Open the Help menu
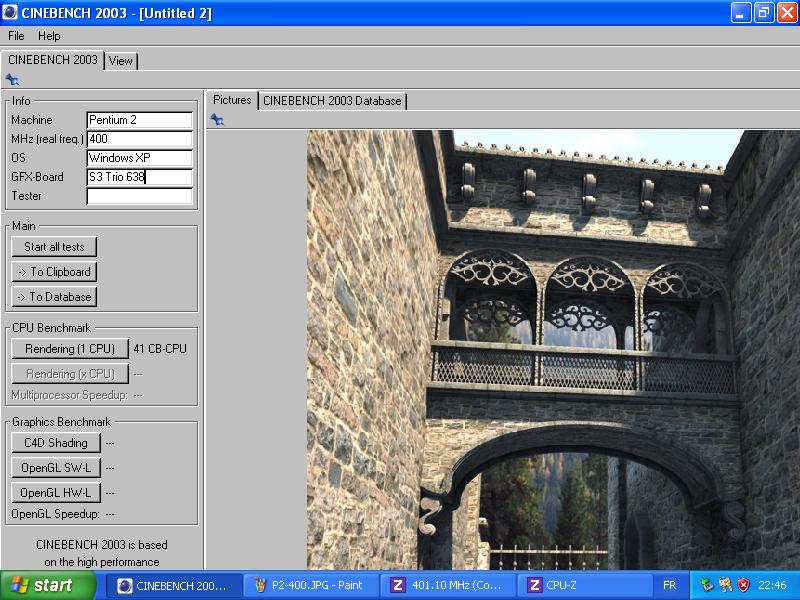The width and height of the screenshot is (800, 600). 49,36
